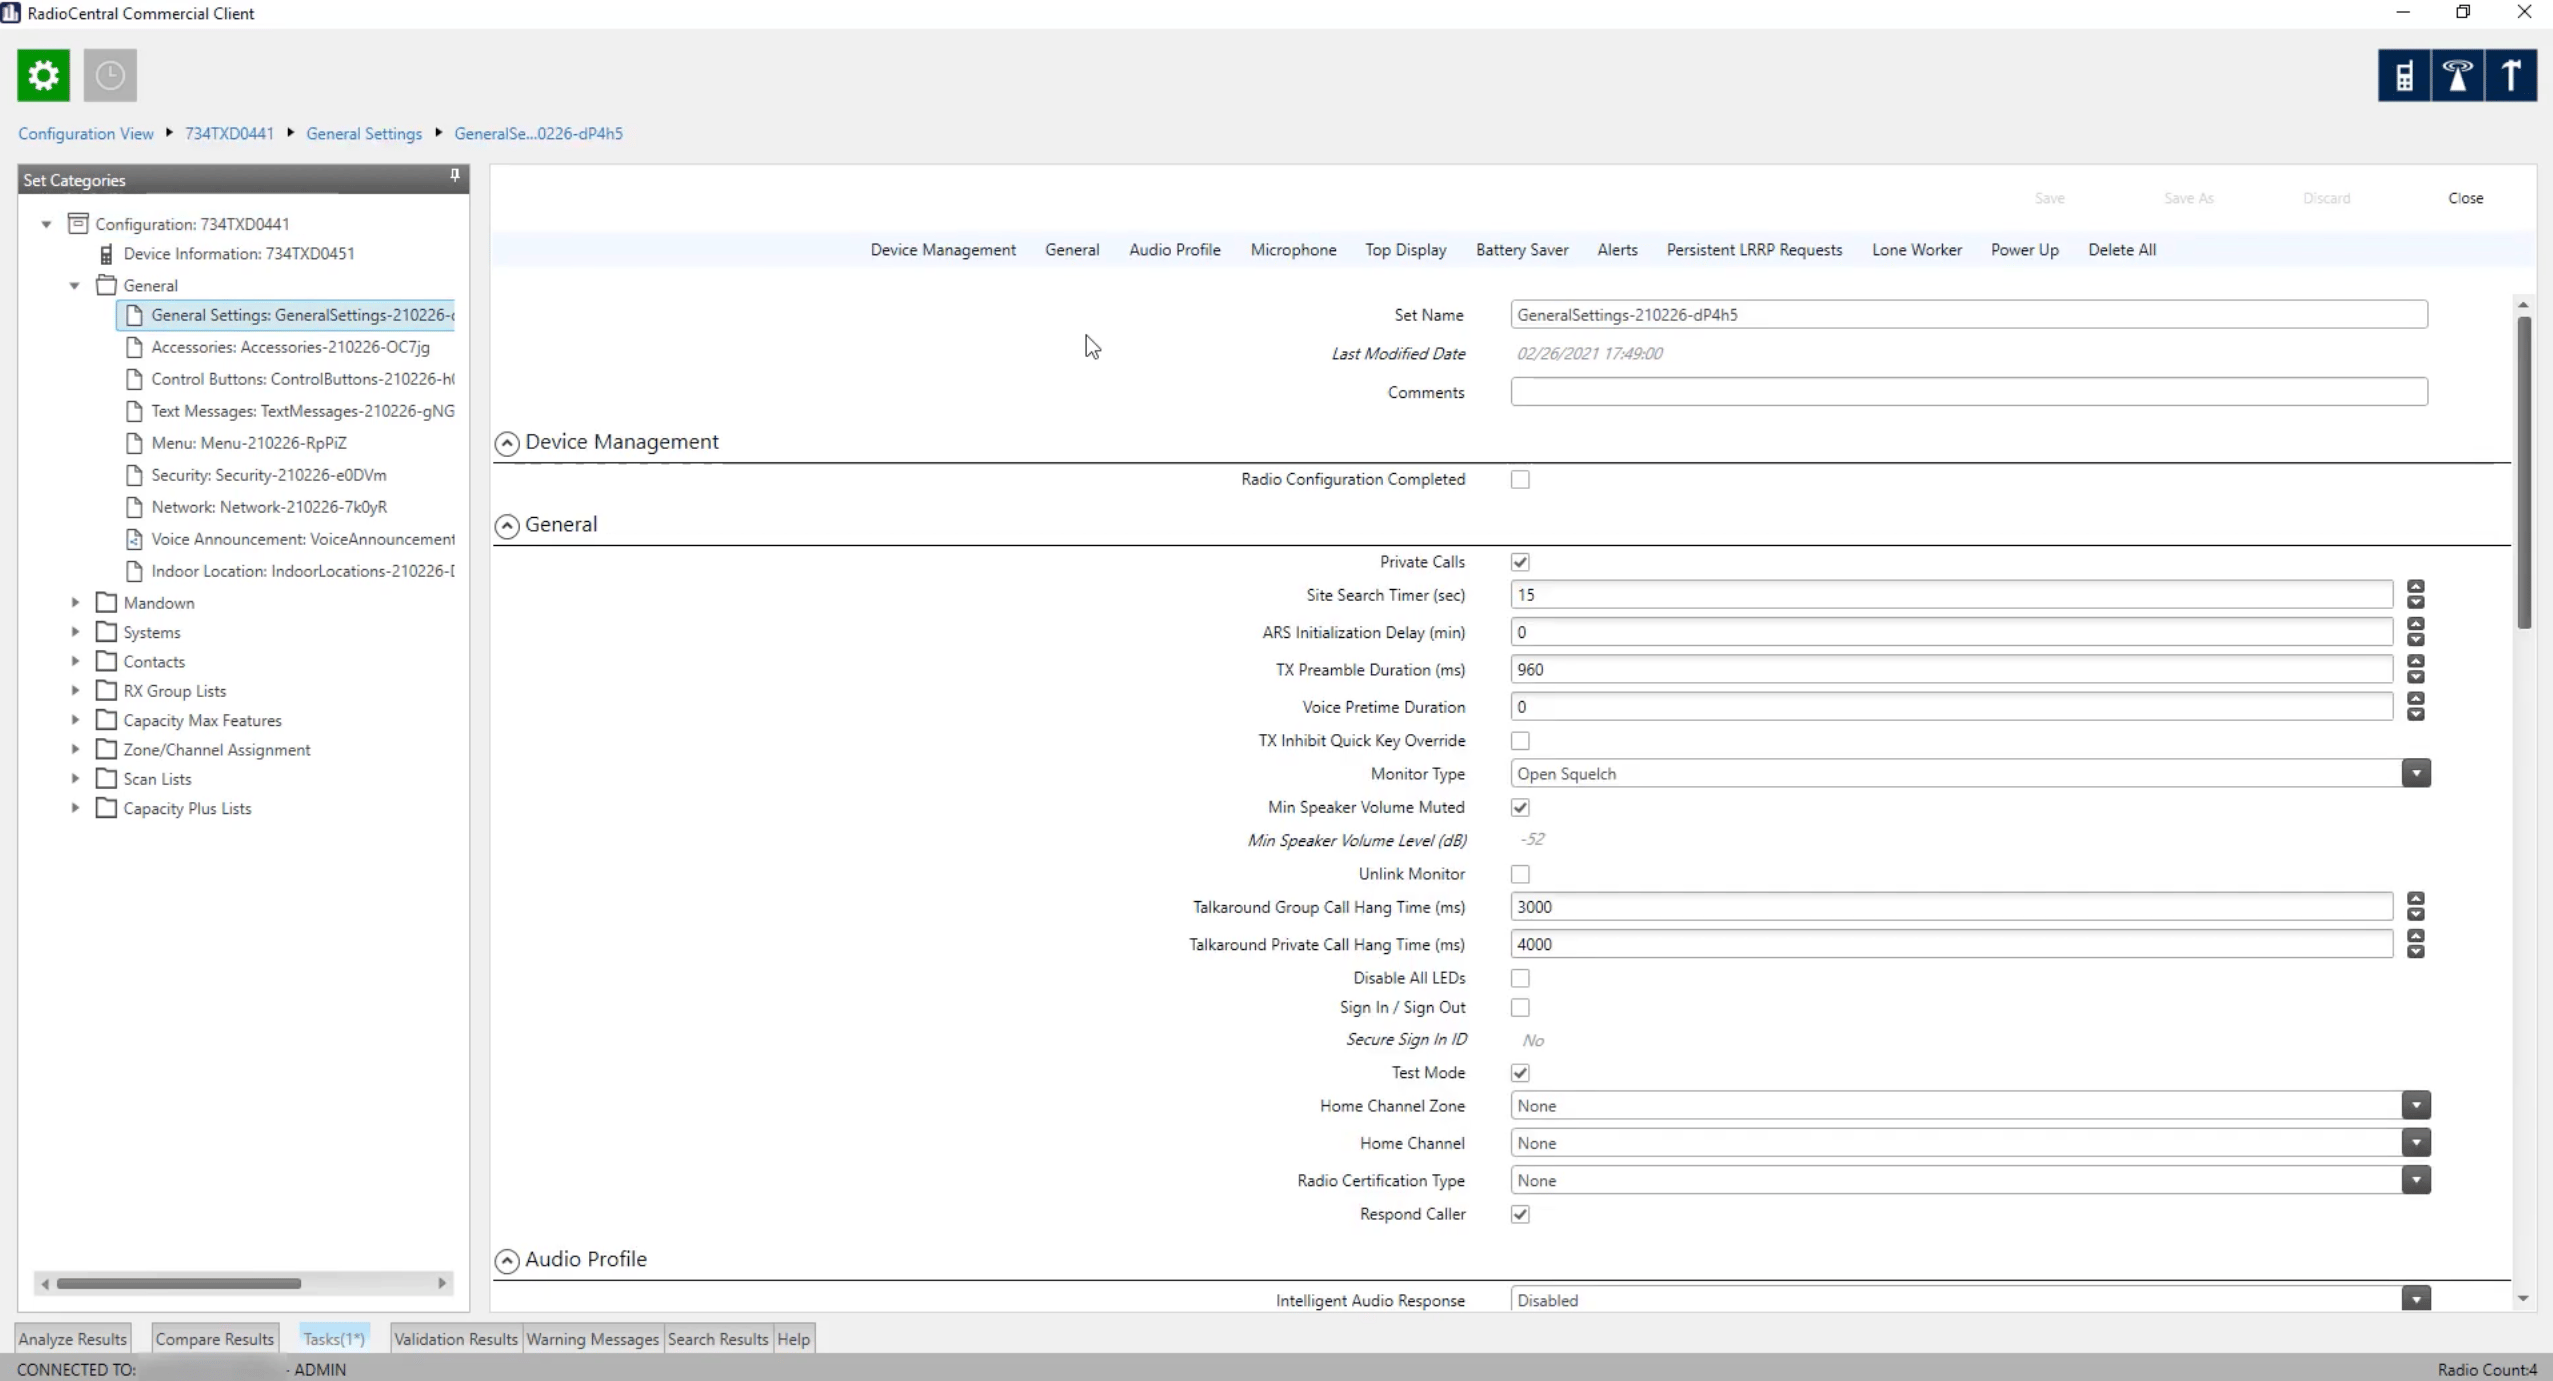Click the green gear configuration icon
Image resolution: width=2553 pixels, height=1381 pixels.
coord(43,75)
